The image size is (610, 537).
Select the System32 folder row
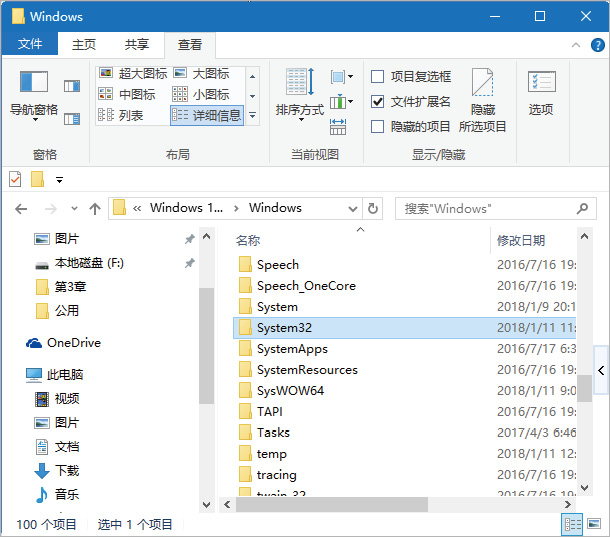(405, 328)
